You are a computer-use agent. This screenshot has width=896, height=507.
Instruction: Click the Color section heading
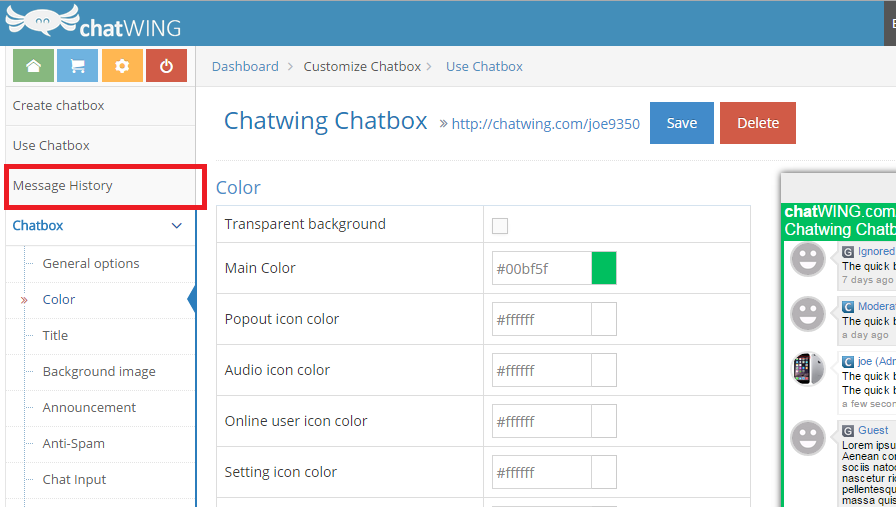(238, 187)
